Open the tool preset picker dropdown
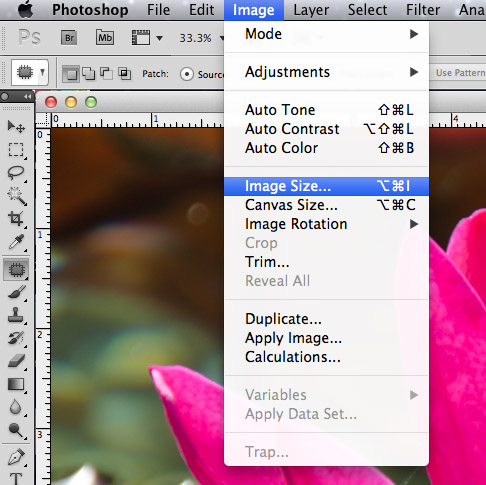 point(30,72)
